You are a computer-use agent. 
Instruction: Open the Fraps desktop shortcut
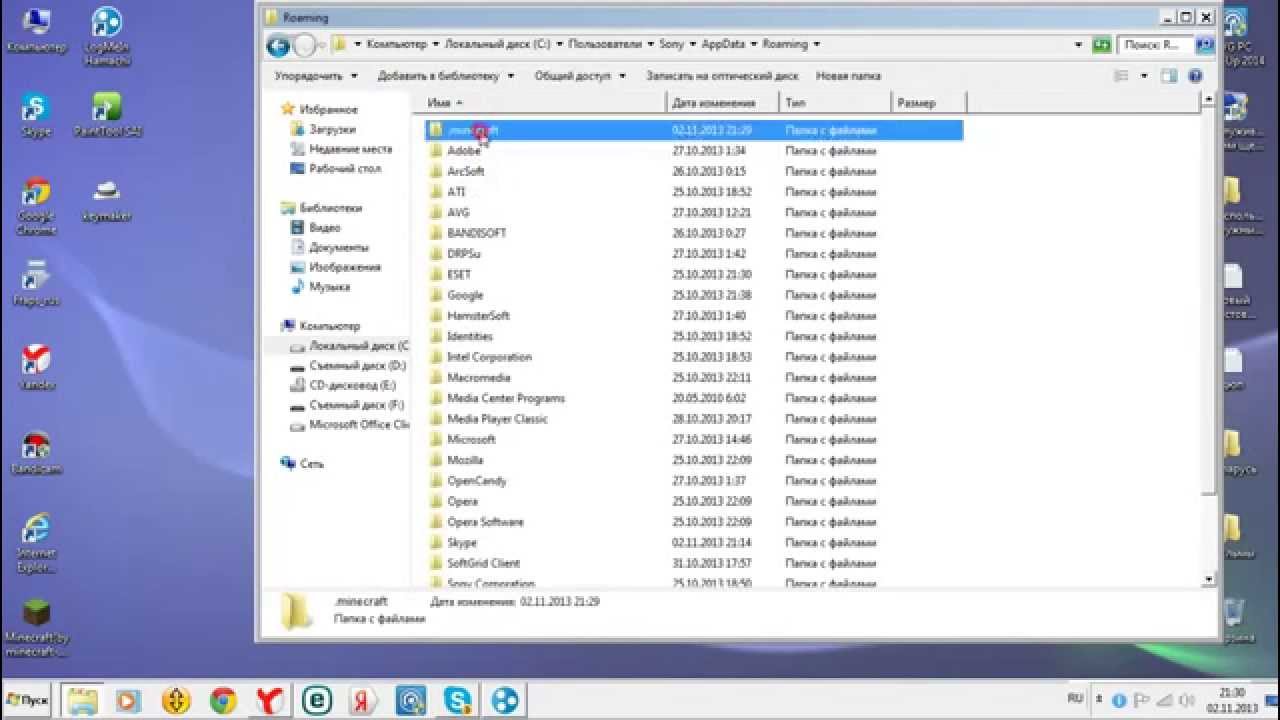(36, 282)
